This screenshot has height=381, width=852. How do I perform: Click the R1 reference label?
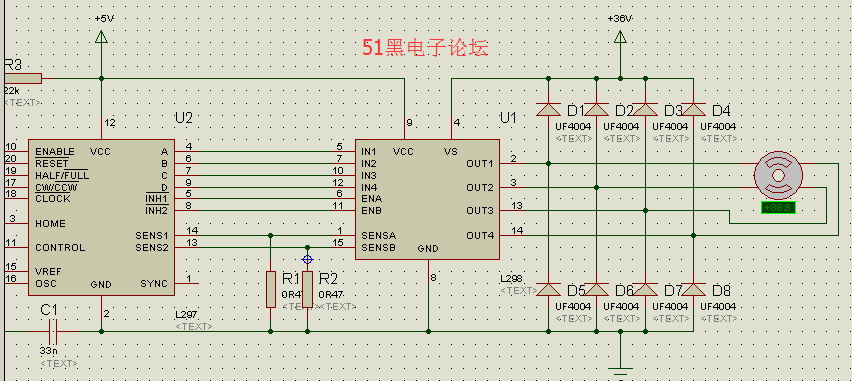[291, 279]
